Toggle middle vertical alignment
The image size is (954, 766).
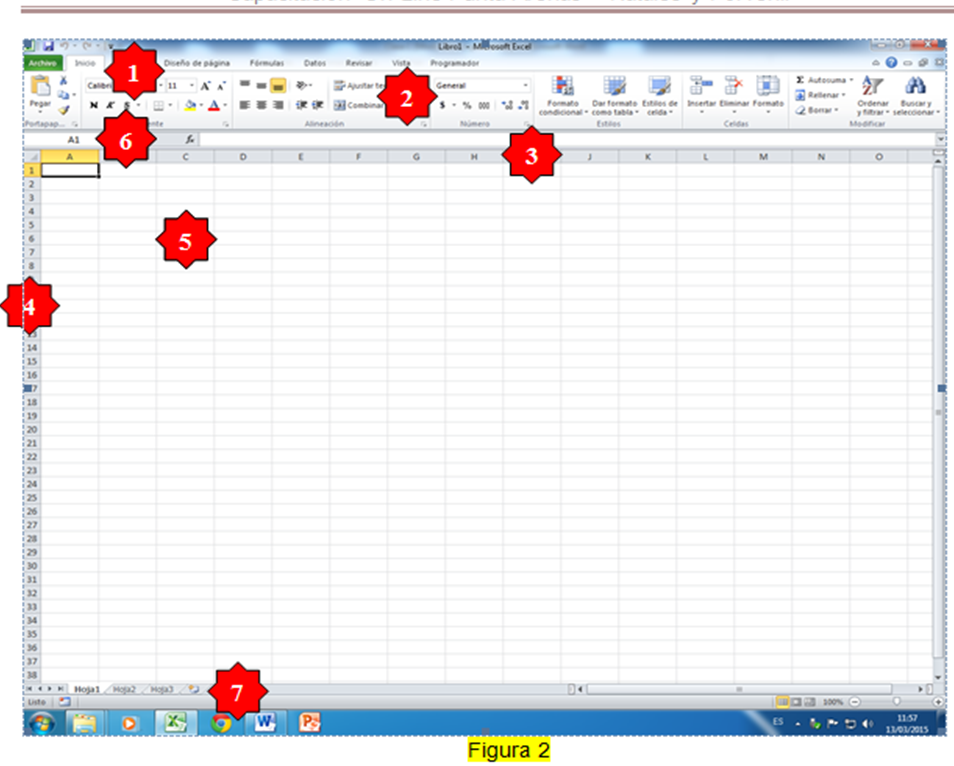click(x=261, y=86)
